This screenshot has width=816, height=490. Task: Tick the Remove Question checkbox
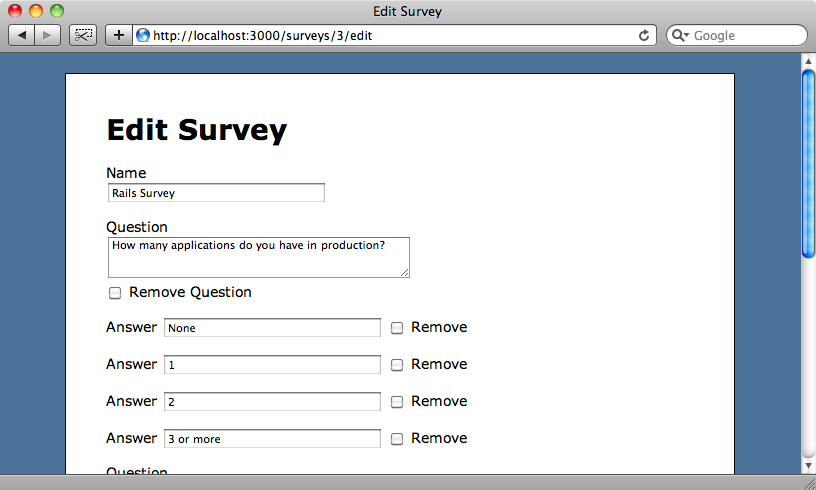[115, 293]
